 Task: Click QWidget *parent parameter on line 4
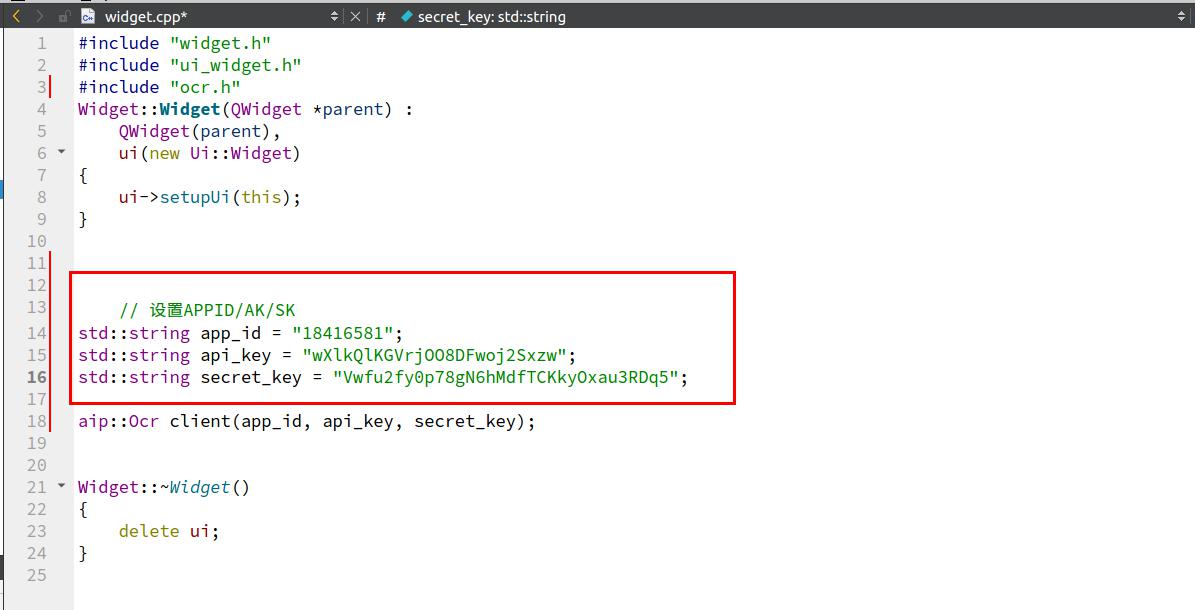point(306,110)
